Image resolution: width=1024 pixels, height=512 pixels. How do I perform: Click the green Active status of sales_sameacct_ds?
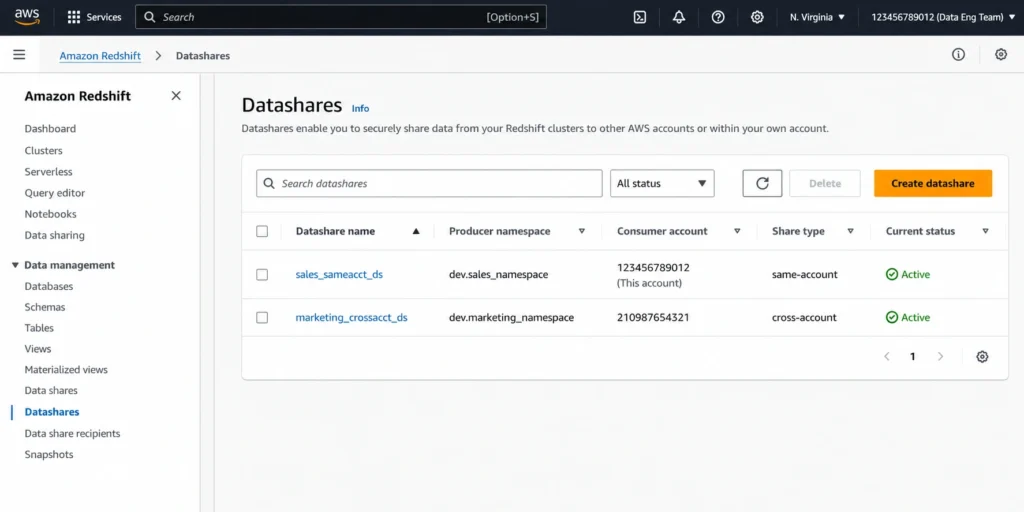908,274
